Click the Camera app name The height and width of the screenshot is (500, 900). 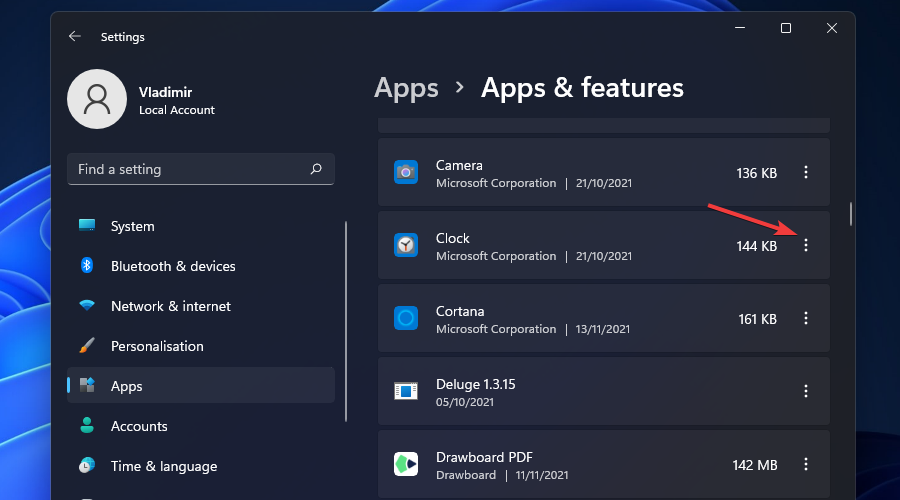pos(459,165)
